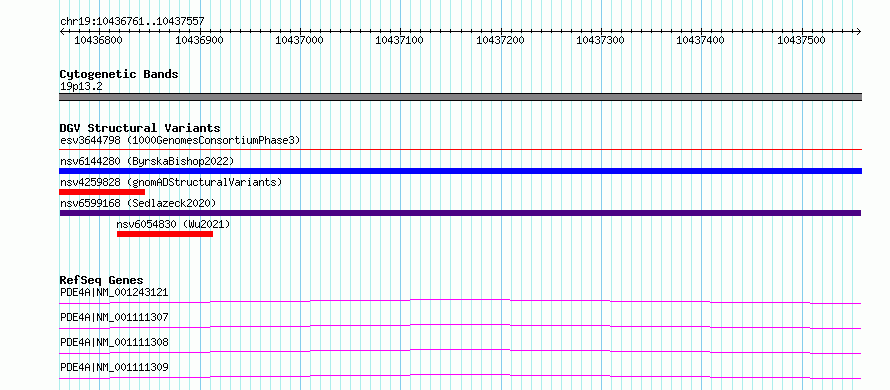
Task: Click ruler position 10436800
Action: 99,40
